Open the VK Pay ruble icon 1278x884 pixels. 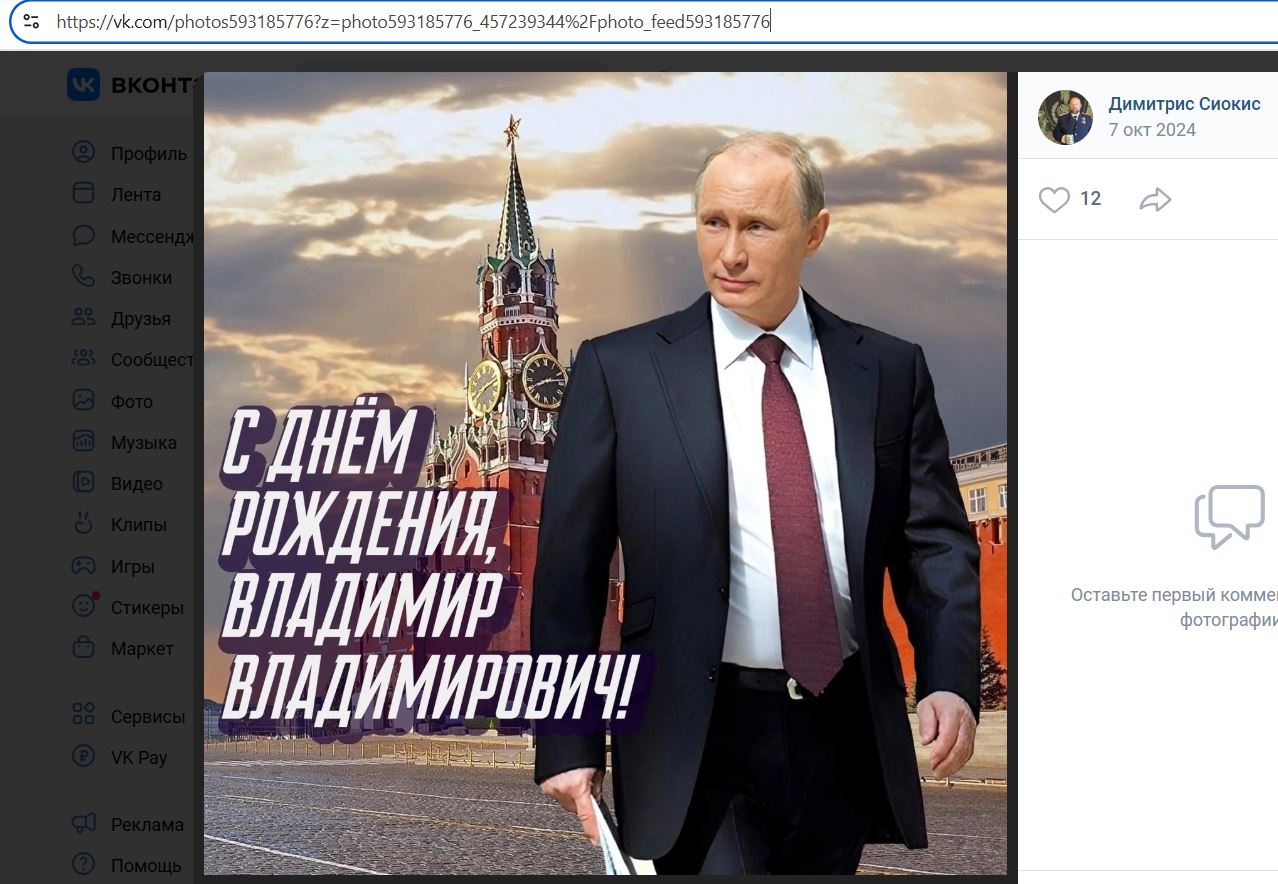click(x=83, y=757)
